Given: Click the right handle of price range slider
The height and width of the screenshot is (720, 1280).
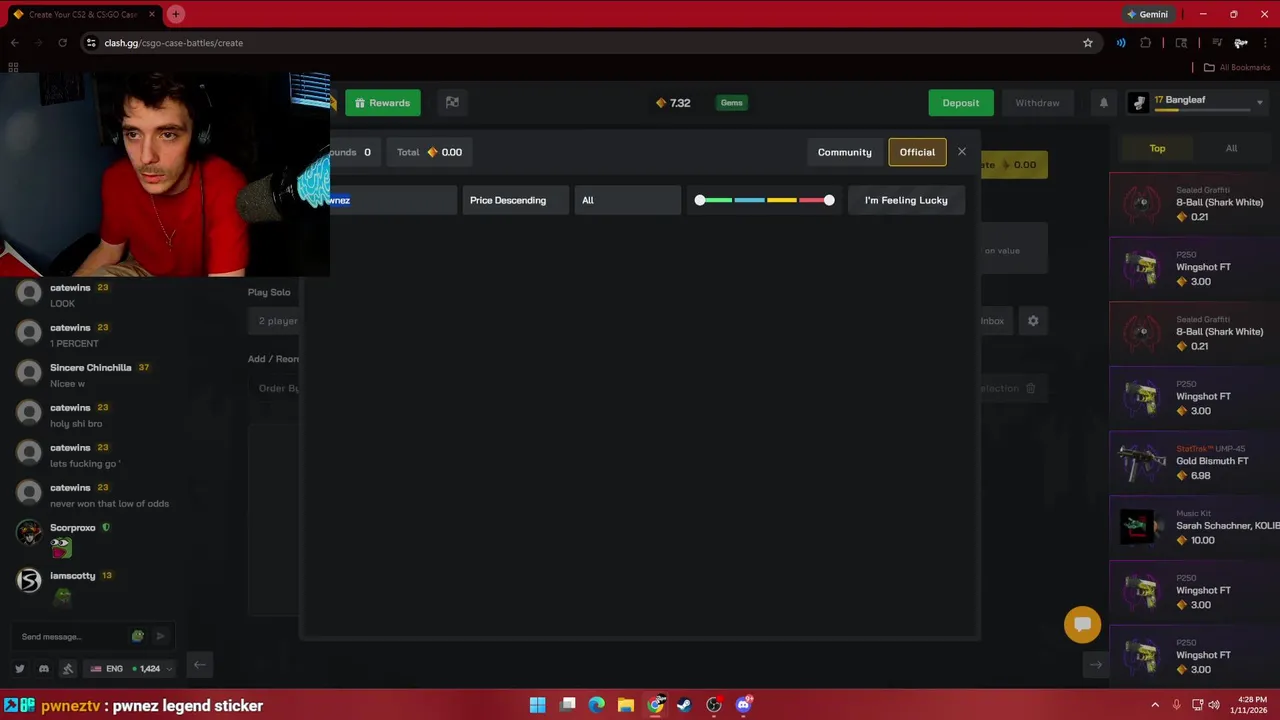Looking at the screenshot, I should coord(829,200).
